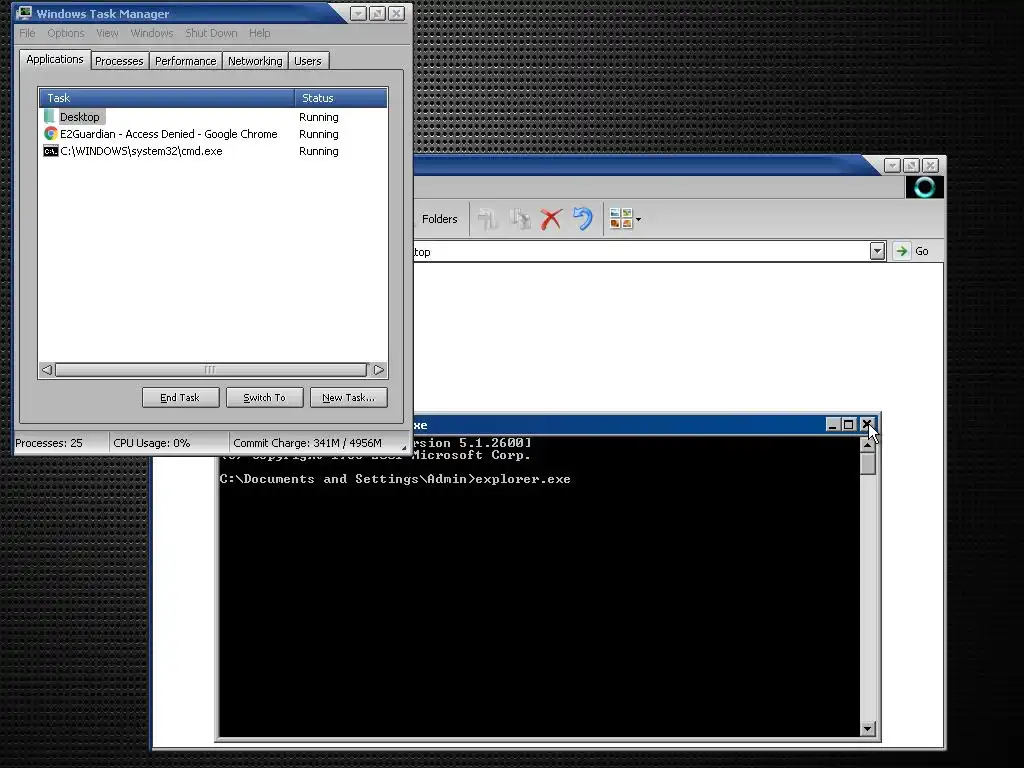Close the Windows Task Manager window
This screenshot has width=1024, height=768.
[396, 13]
